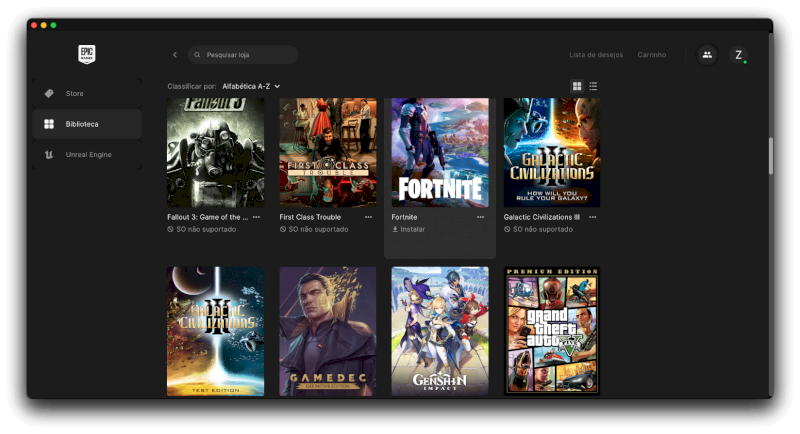
Task: Click the Unreal Engine logo icon
Action: coord(49,155)
